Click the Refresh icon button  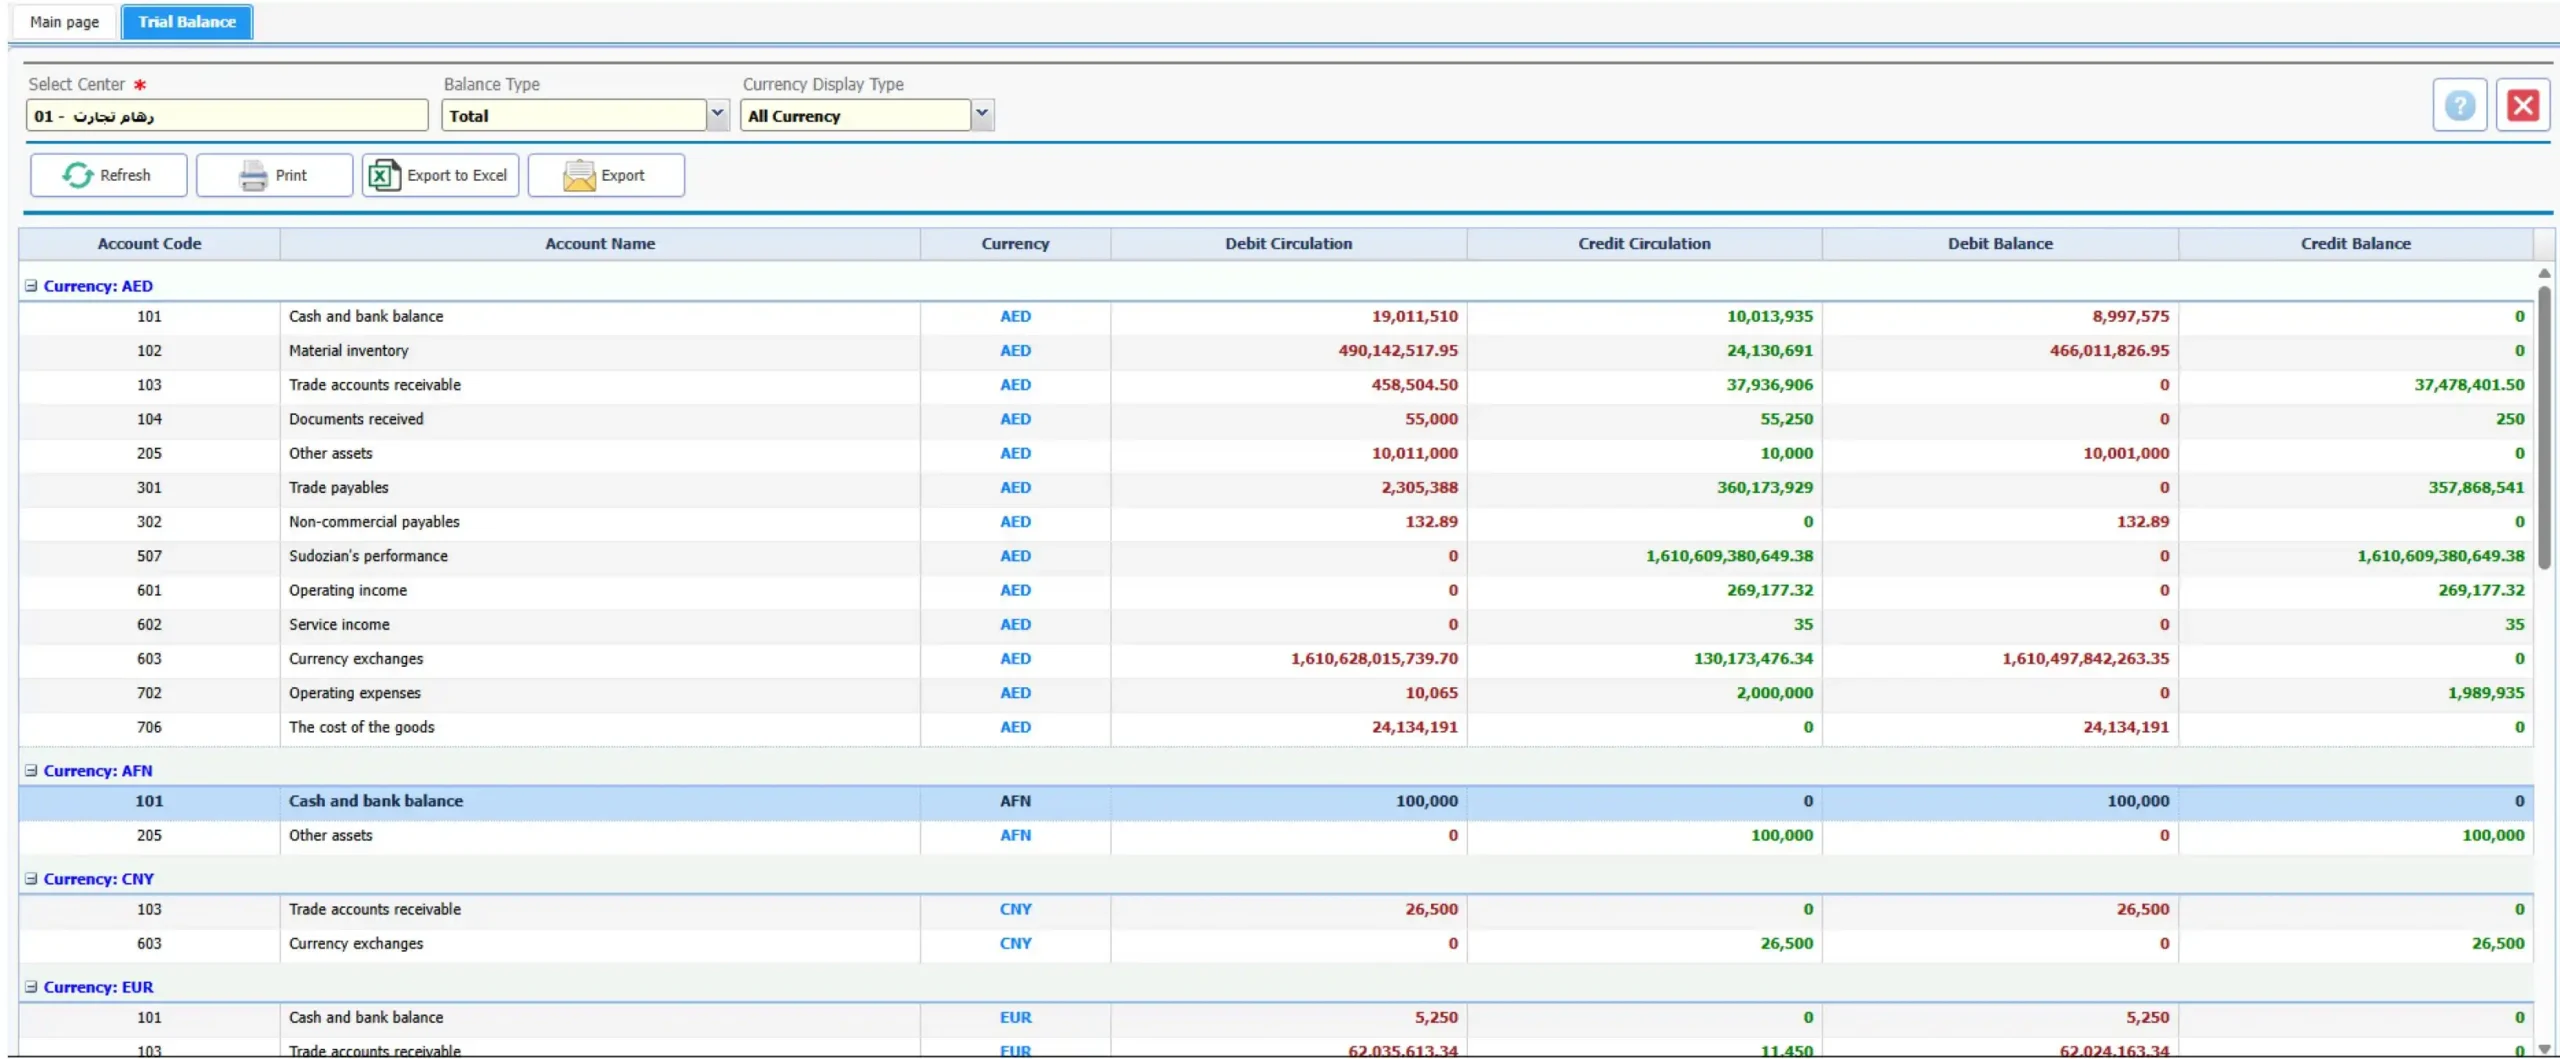coord(78,175)
